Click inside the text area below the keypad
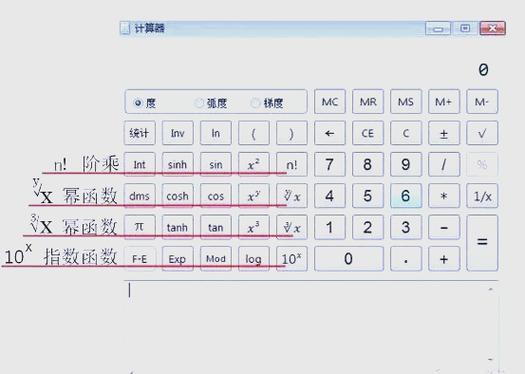 [x=311, y=326]
